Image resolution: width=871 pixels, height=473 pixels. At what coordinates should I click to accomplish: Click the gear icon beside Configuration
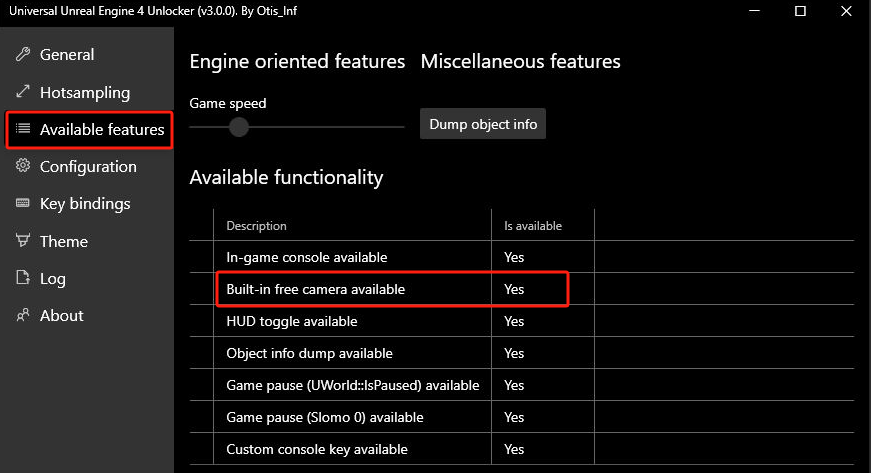pos(23,165)
